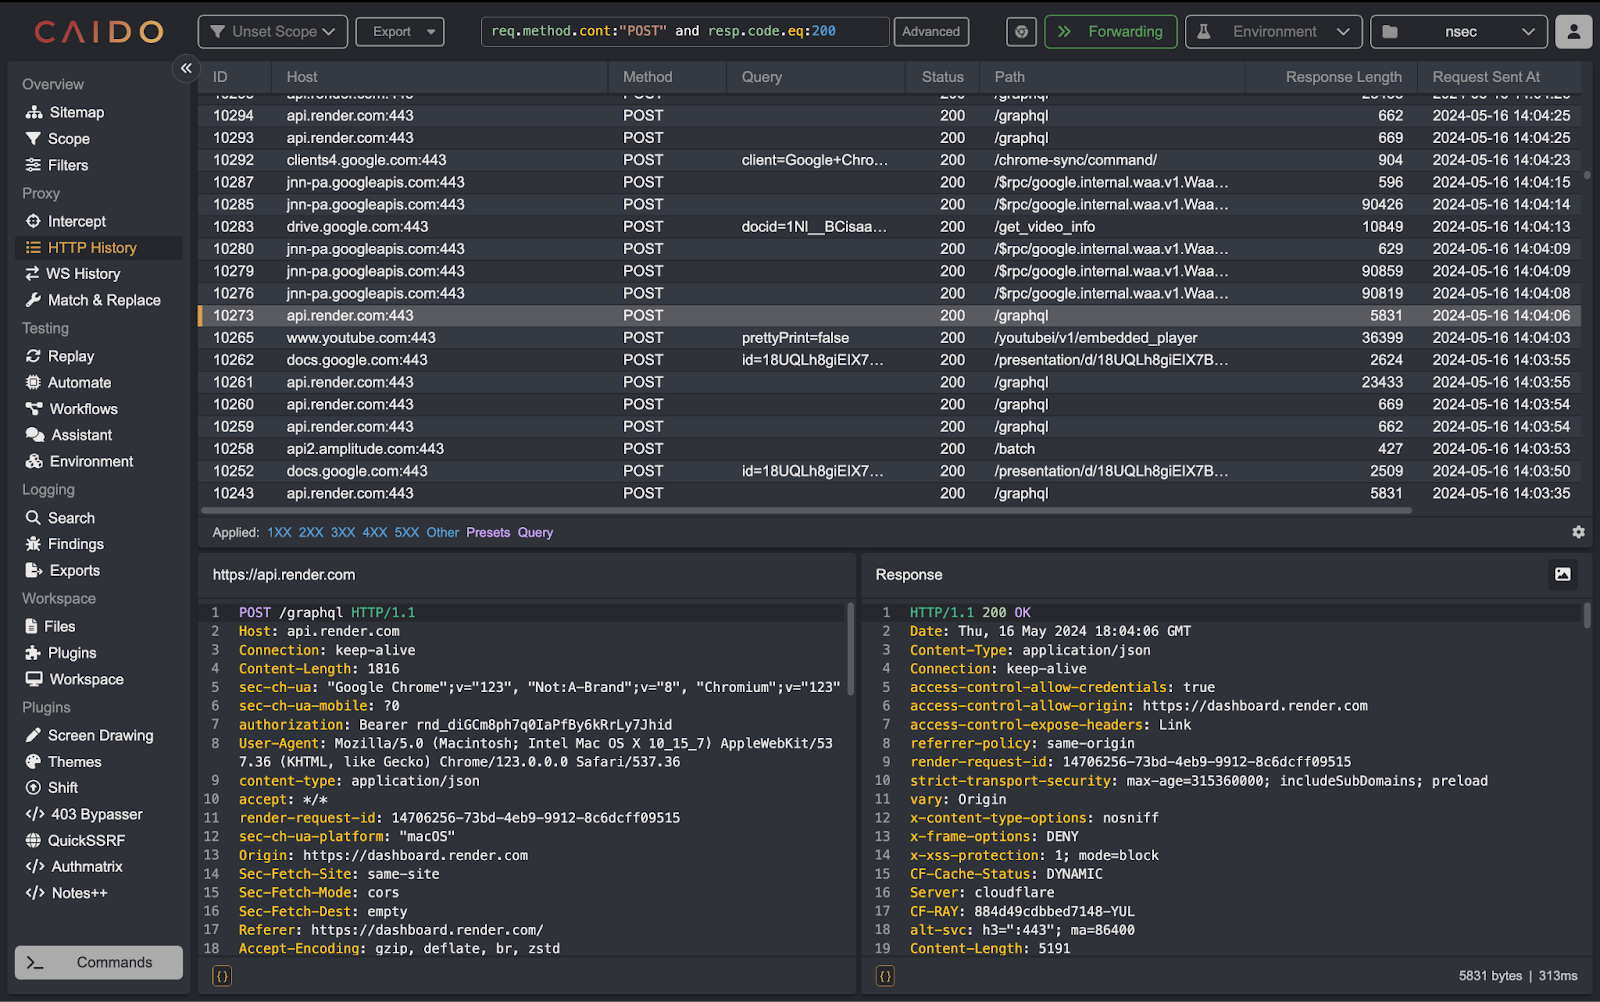Image resolution: width=1600 pixels, height=1002 pixels.
Task: Click the table horizontal scrollbar
Action: point(805,511)
